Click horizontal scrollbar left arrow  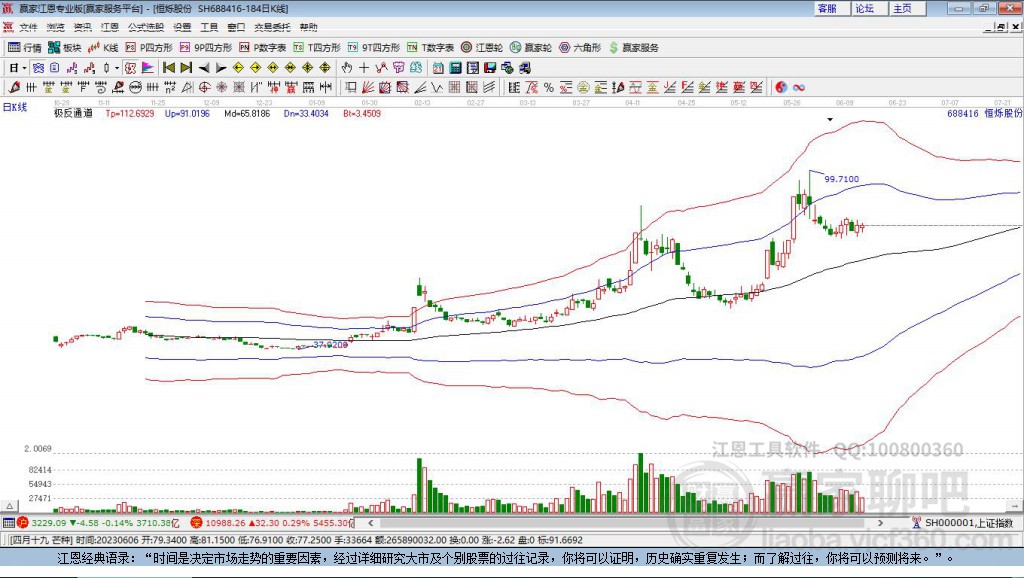click(371, 522)
